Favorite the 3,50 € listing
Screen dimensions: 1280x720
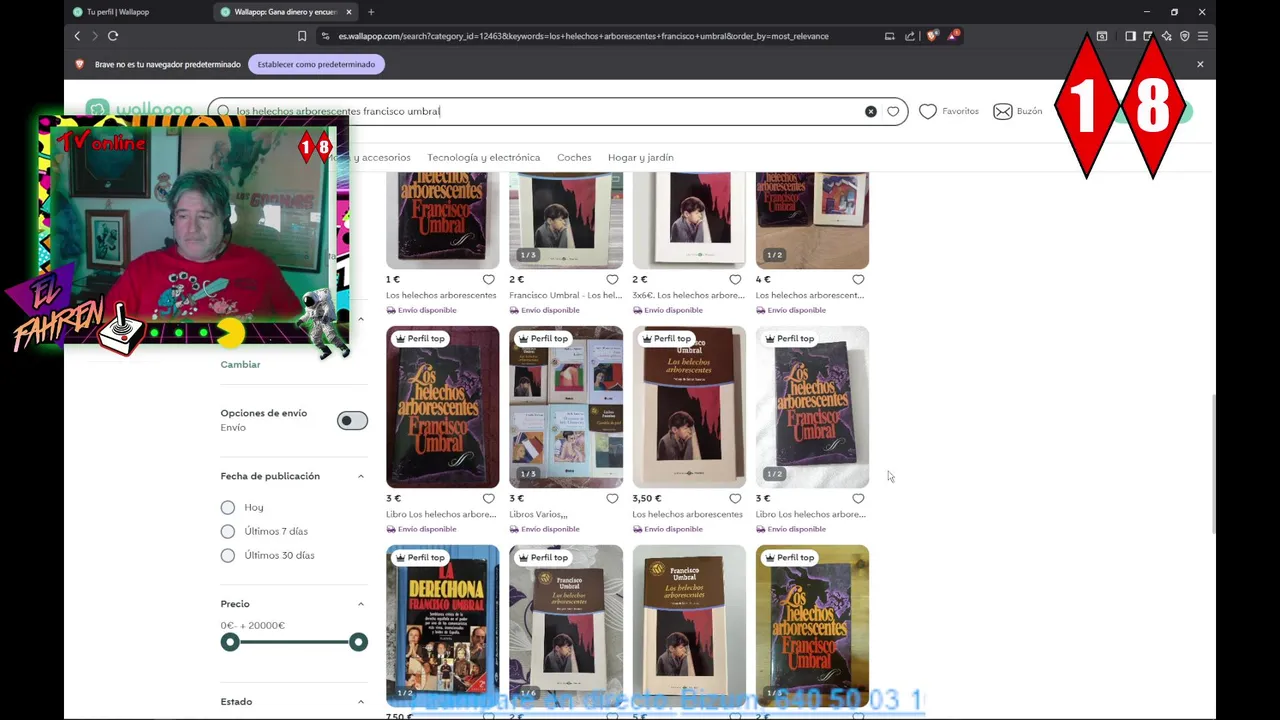735,498
